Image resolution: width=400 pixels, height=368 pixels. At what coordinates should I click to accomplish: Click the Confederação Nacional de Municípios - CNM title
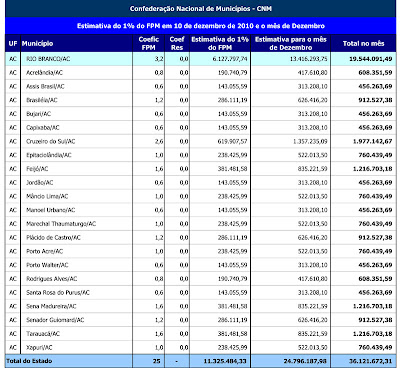pos(201,9)
